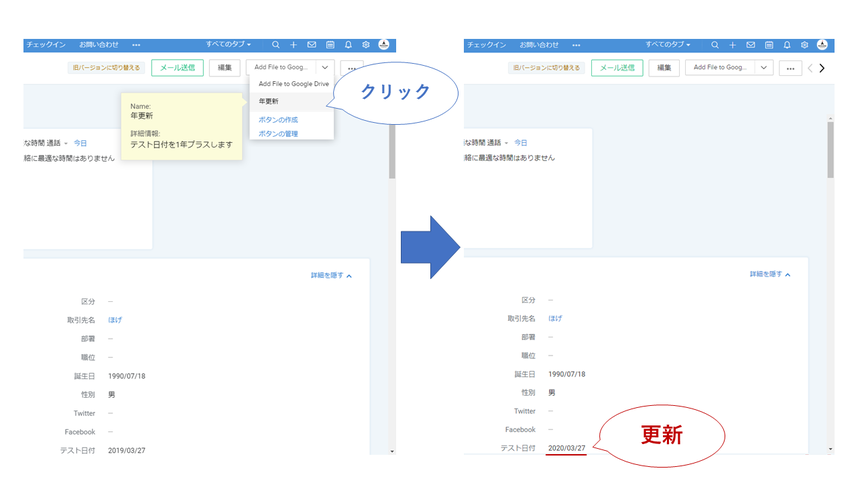The height and width of the screenshot is (483, 858).
Task: Click the search icon in the left panel
Action: [275, 45]
